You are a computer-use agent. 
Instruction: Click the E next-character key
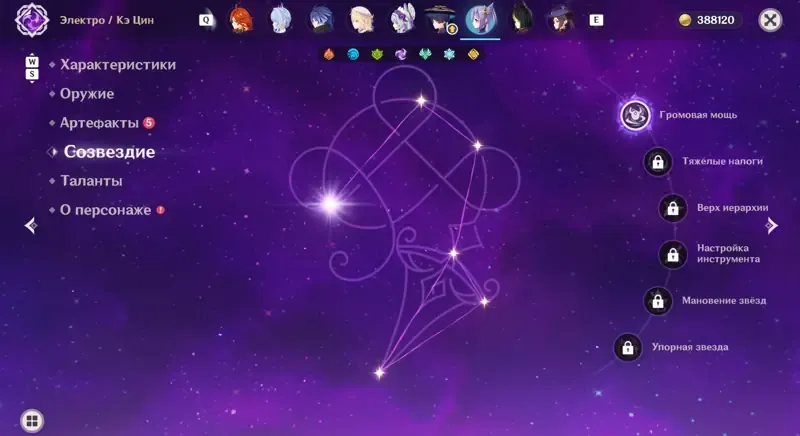(596, 20)
